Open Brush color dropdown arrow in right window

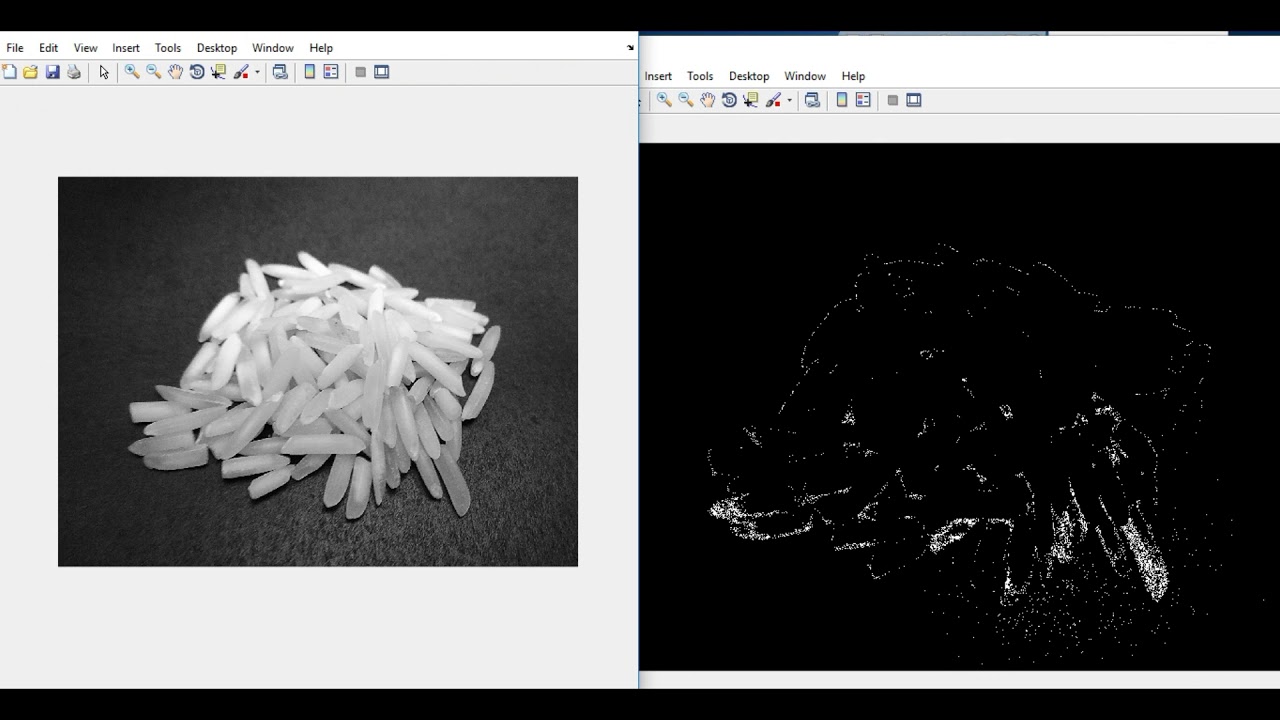pyautogui.click(x=789, y=100)
